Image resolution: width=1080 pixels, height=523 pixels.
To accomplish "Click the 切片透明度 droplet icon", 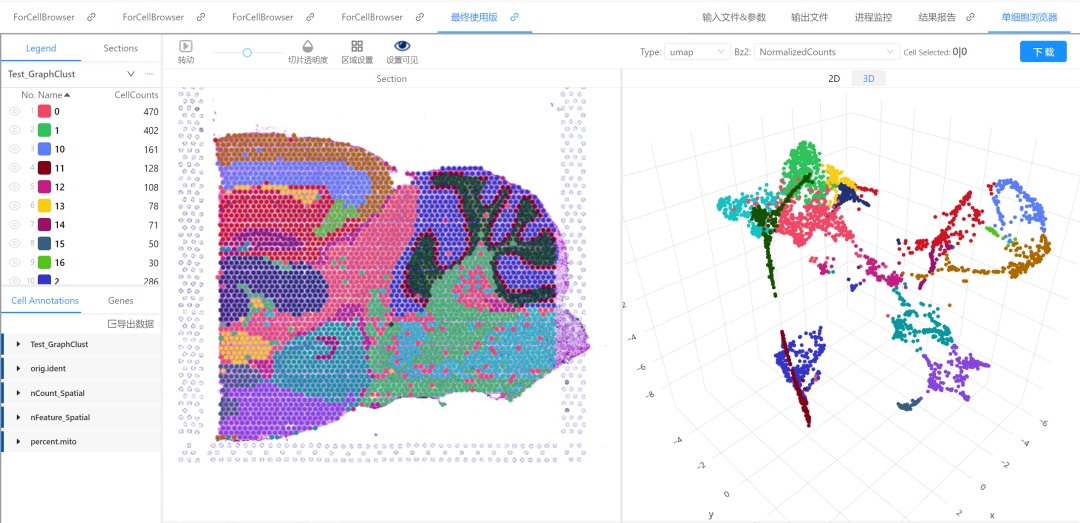I will tap(308, 46).
